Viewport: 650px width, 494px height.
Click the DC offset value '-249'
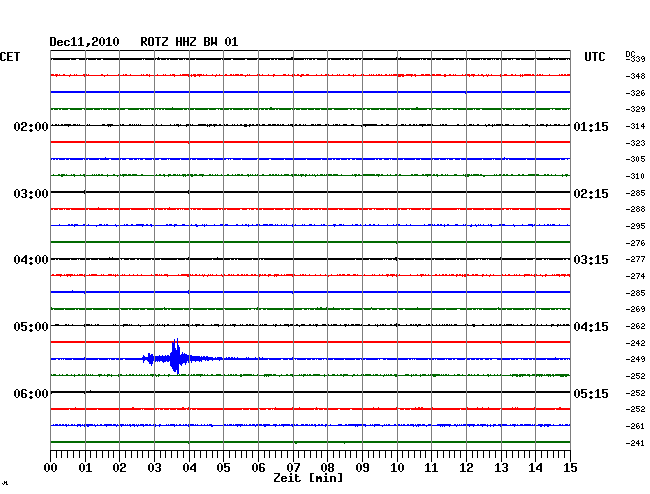coord(635,359)
